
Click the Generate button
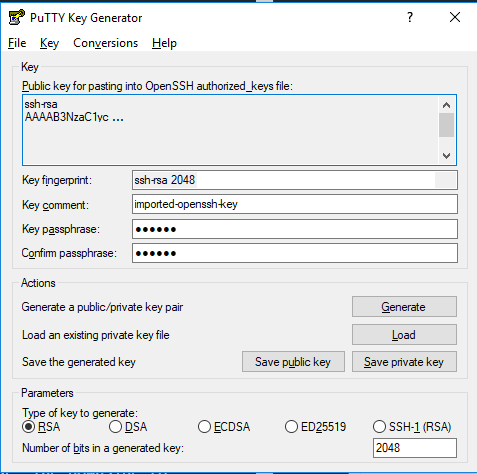(404, 307)
